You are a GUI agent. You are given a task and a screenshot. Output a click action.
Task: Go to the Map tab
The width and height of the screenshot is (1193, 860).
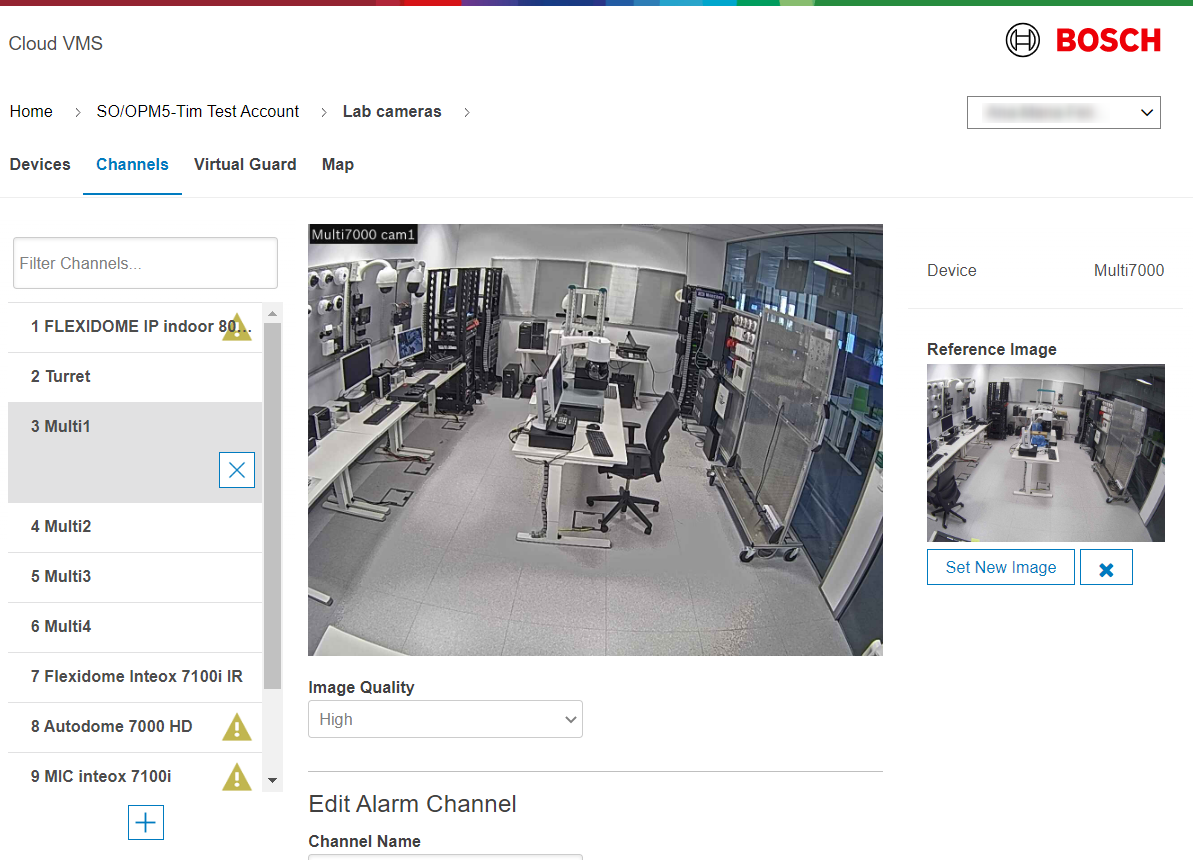338,165
